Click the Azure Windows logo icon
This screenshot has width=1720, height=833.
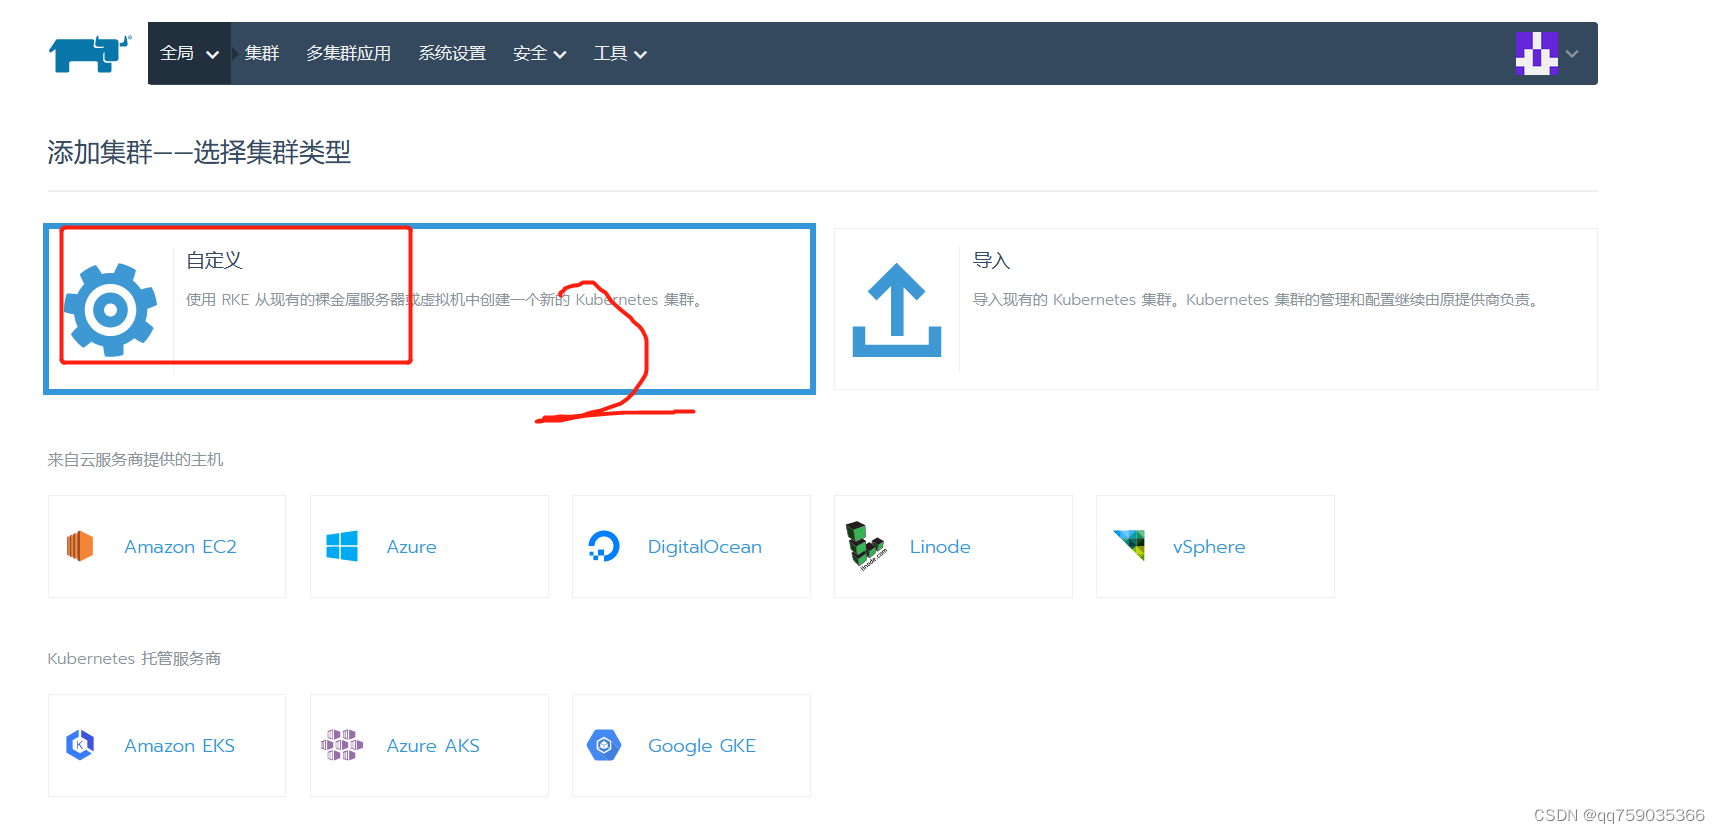(342, 546)
